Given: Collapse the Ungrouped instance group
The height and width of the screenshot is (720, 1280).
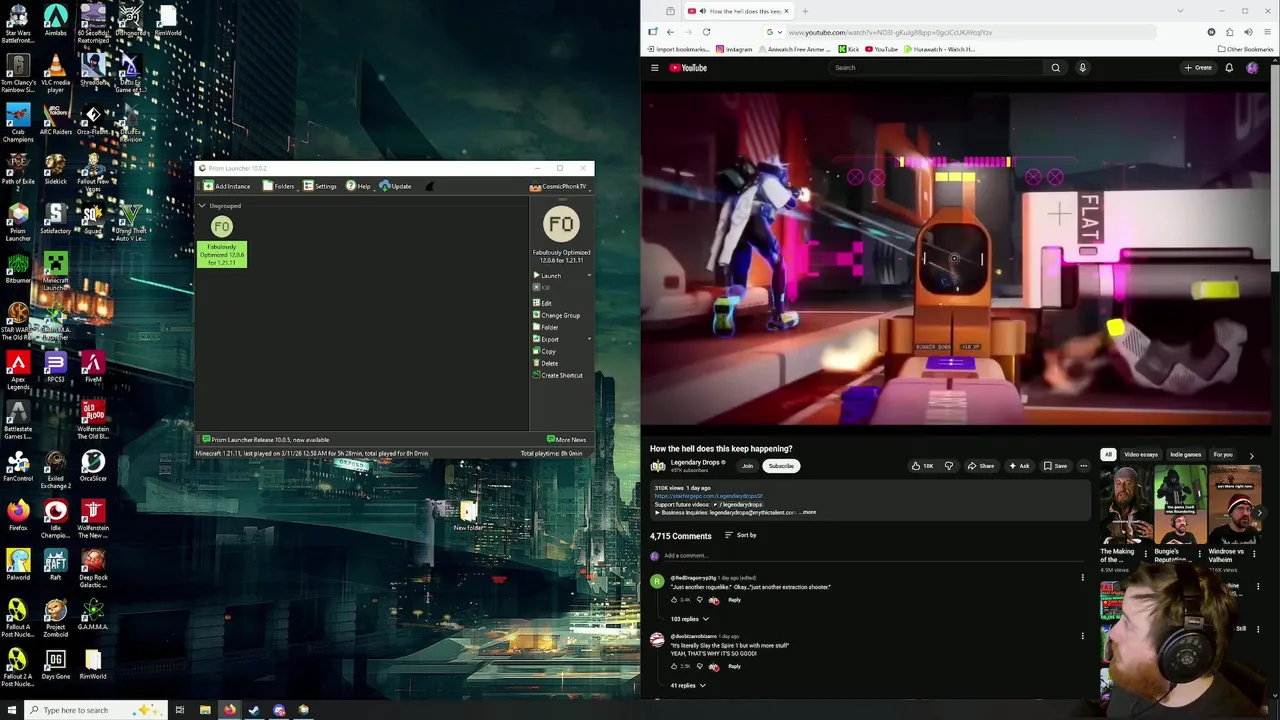Looking at the screenshot, I should pyautogui.click(x=202, y=206).
